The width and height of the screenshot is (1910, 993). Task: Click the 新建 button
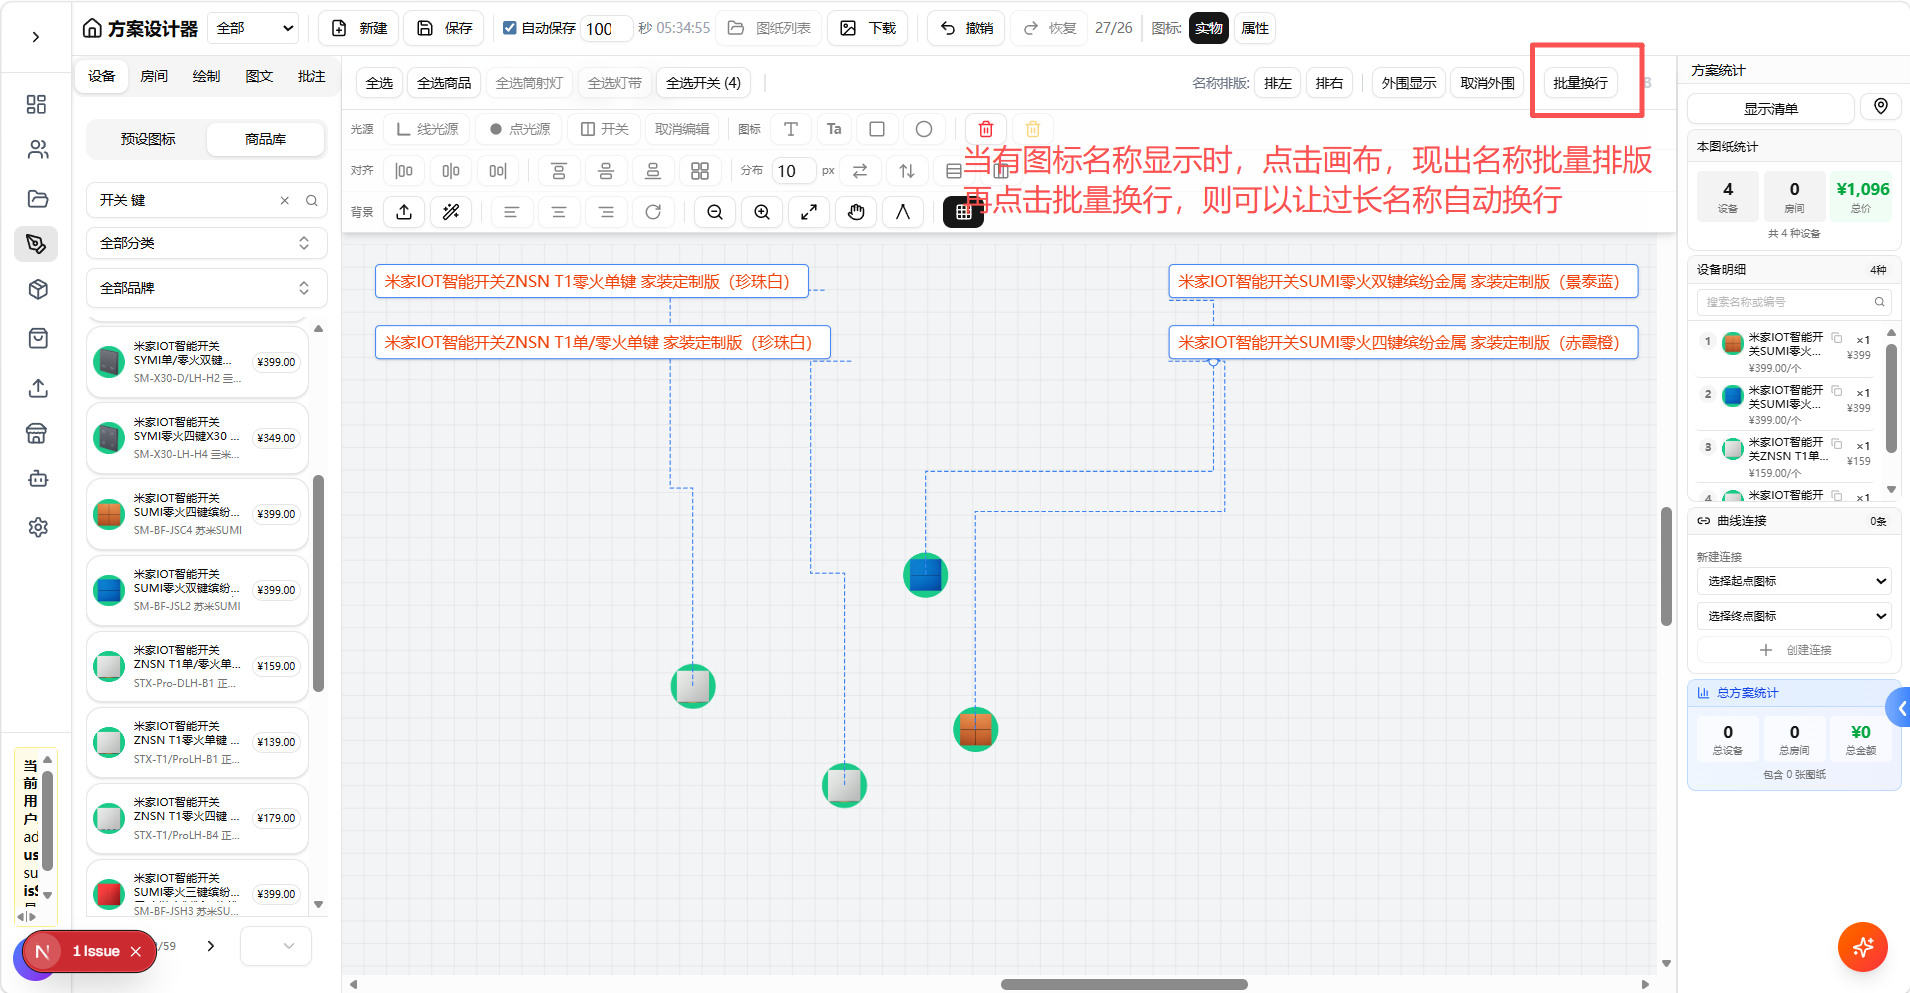pyautogui.click(x=359, y=28)
